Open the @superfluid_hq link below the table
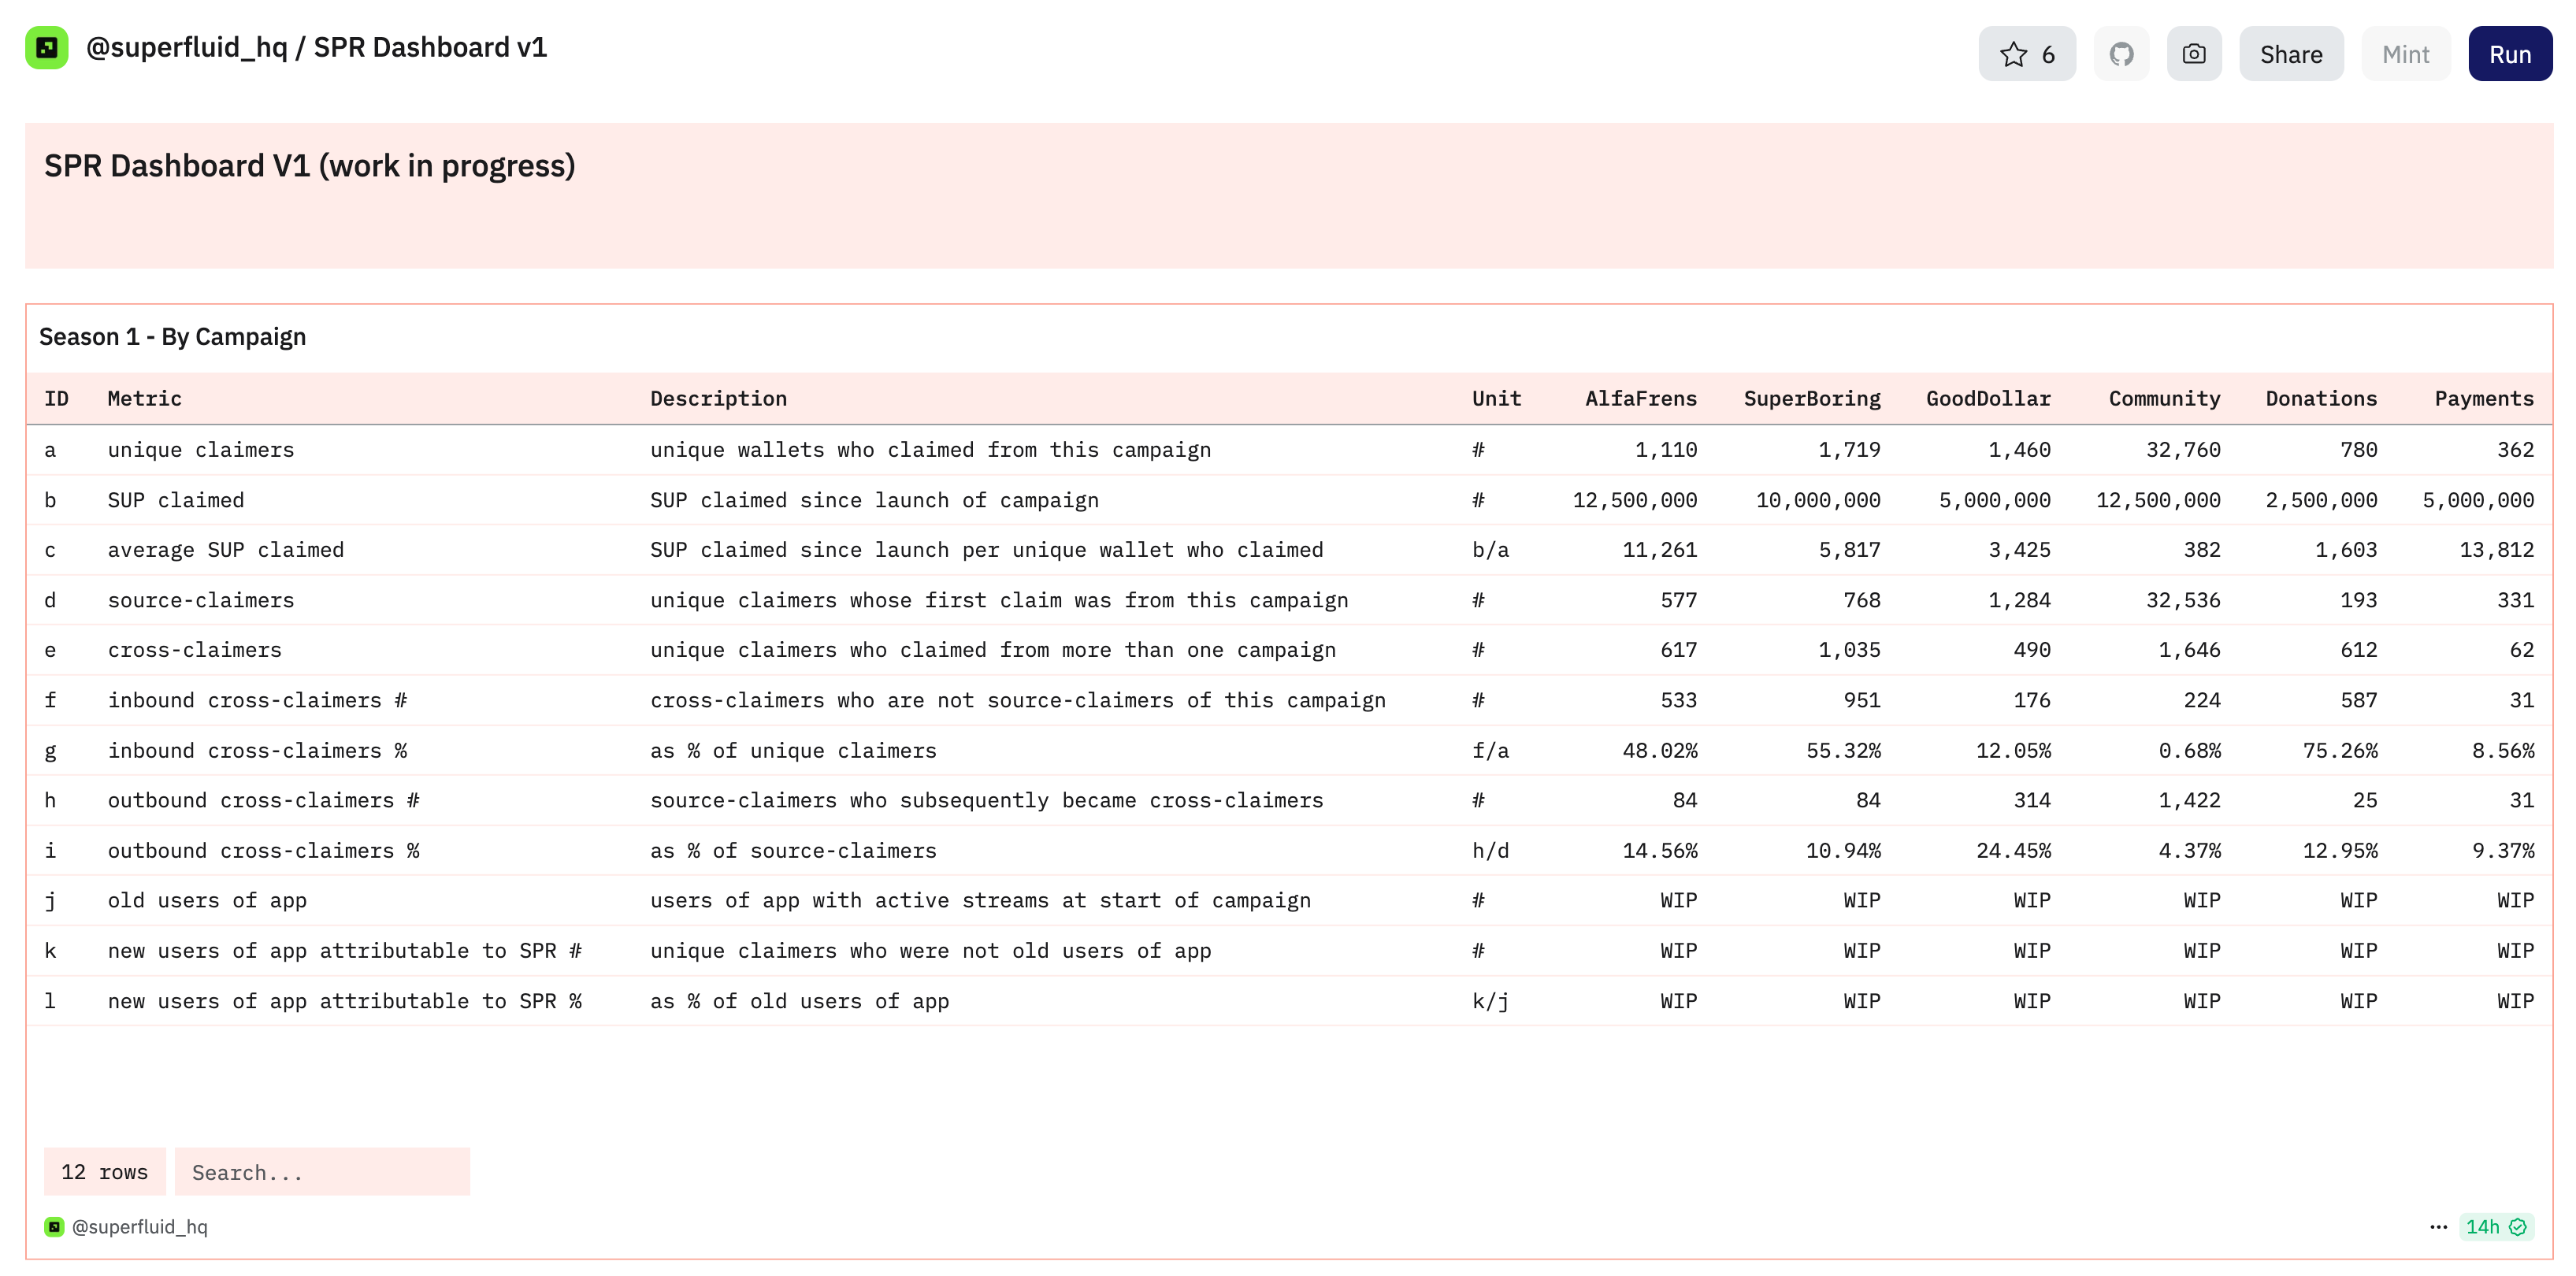This screenshot has width=2576, height=1276. coord(139,1227)
